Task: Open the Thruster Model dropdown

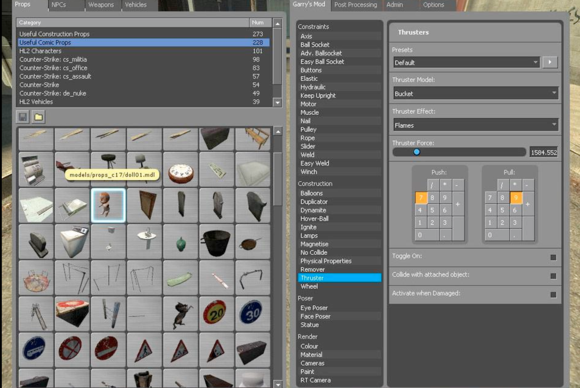Action: pyautogui.click(x=475, y=94)
